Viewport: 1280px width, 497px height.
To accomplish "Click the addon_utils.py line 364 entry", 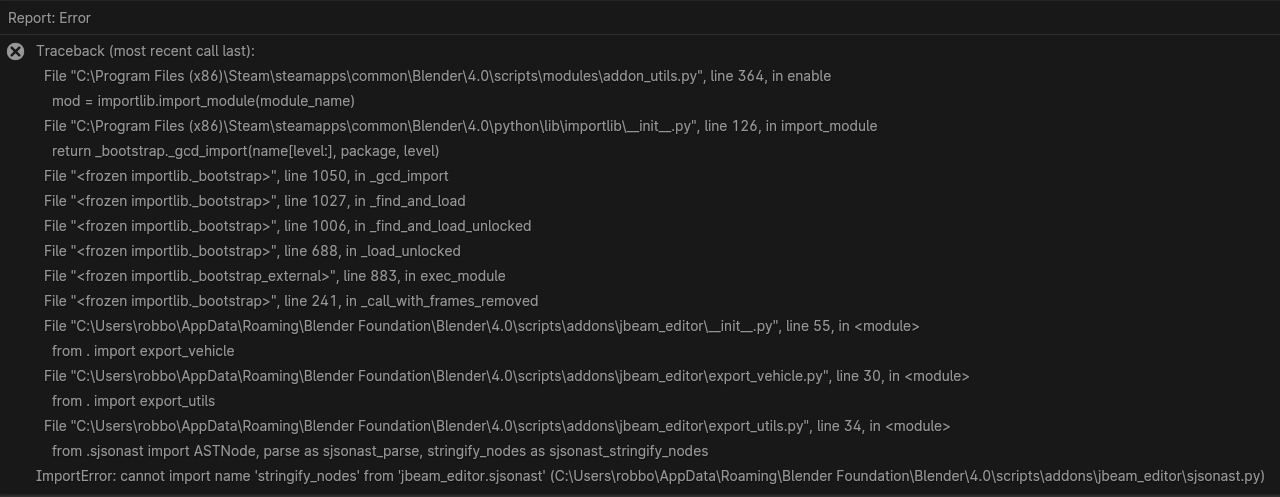I will click(437, 76).
